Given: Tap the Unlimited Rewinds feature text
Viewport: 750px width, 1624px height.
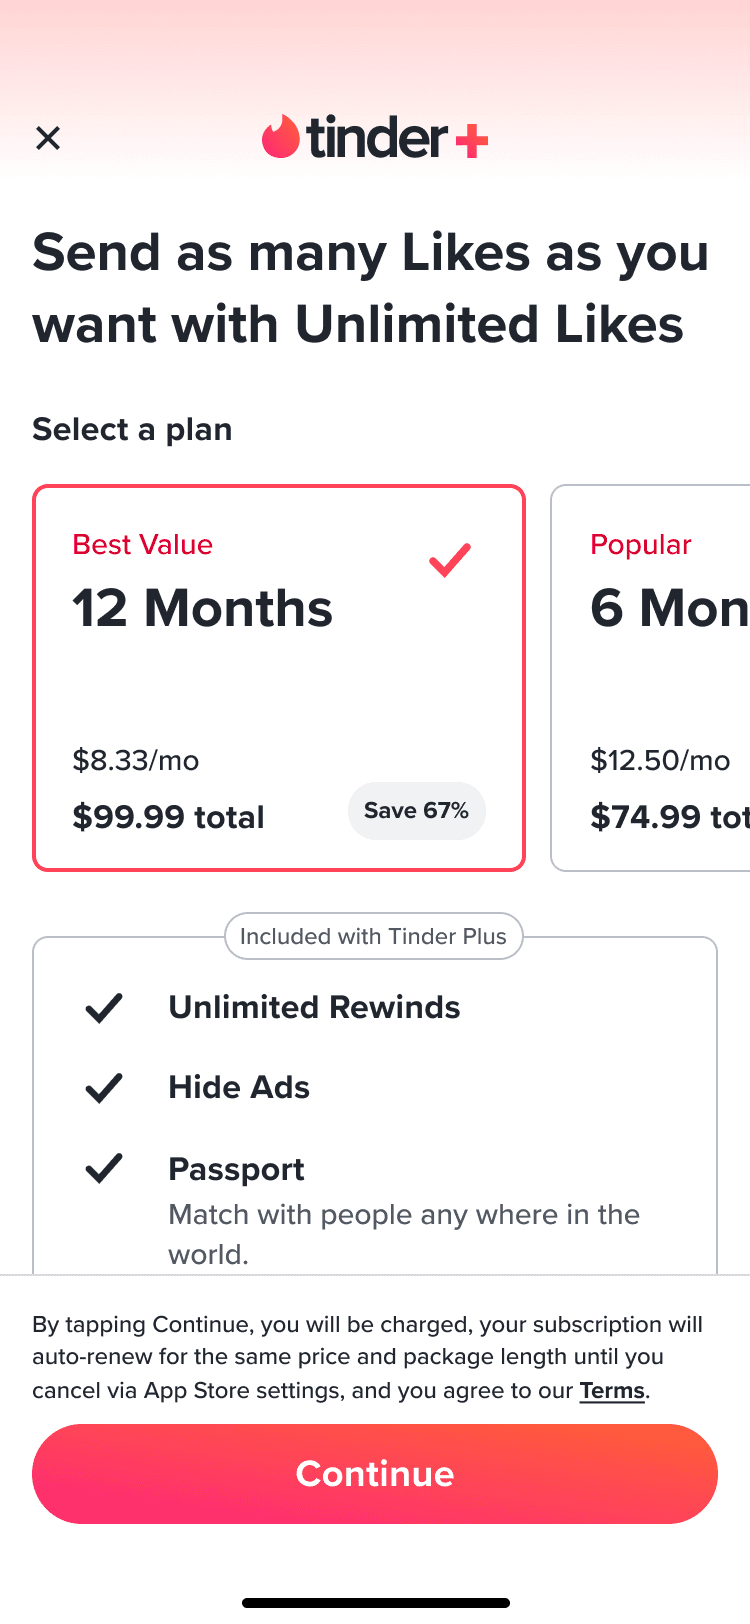Looking at the screenshot, I should (x=314, y=1007).
